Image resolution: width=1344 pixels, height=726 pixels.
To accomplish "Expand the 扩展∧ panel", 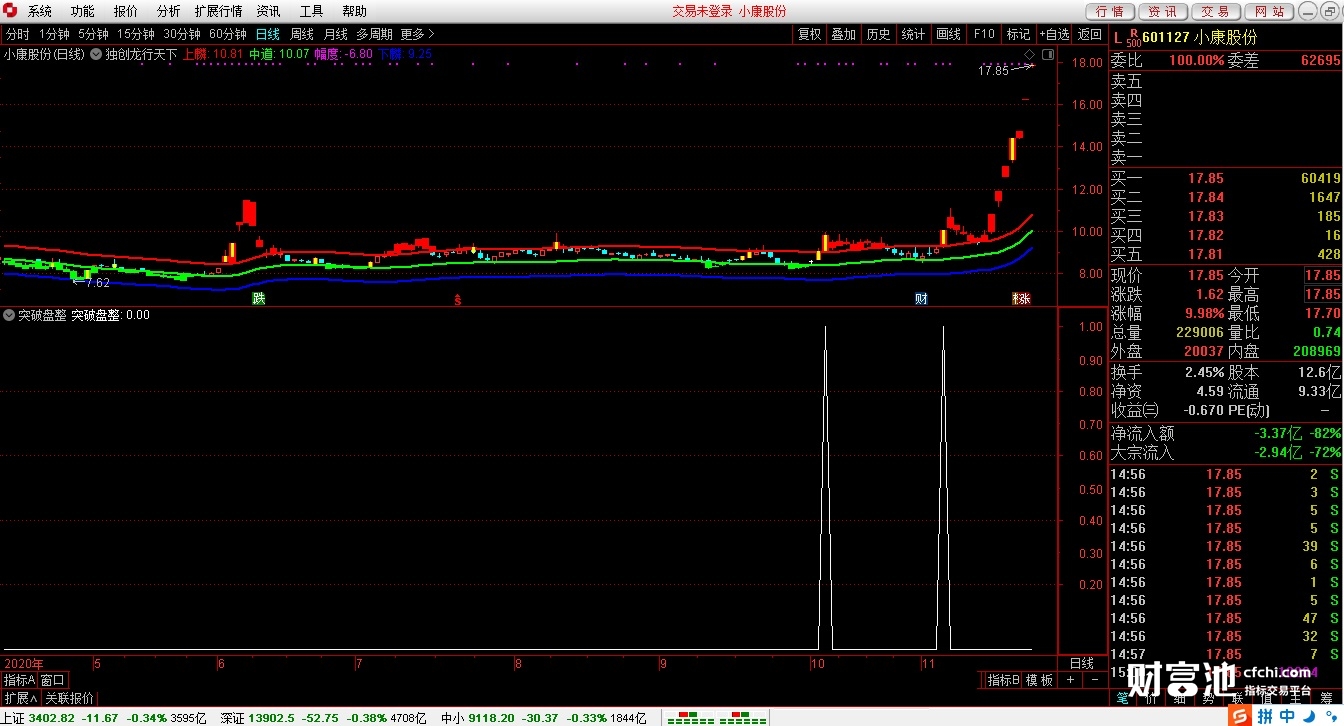I will tap(20, 697).
